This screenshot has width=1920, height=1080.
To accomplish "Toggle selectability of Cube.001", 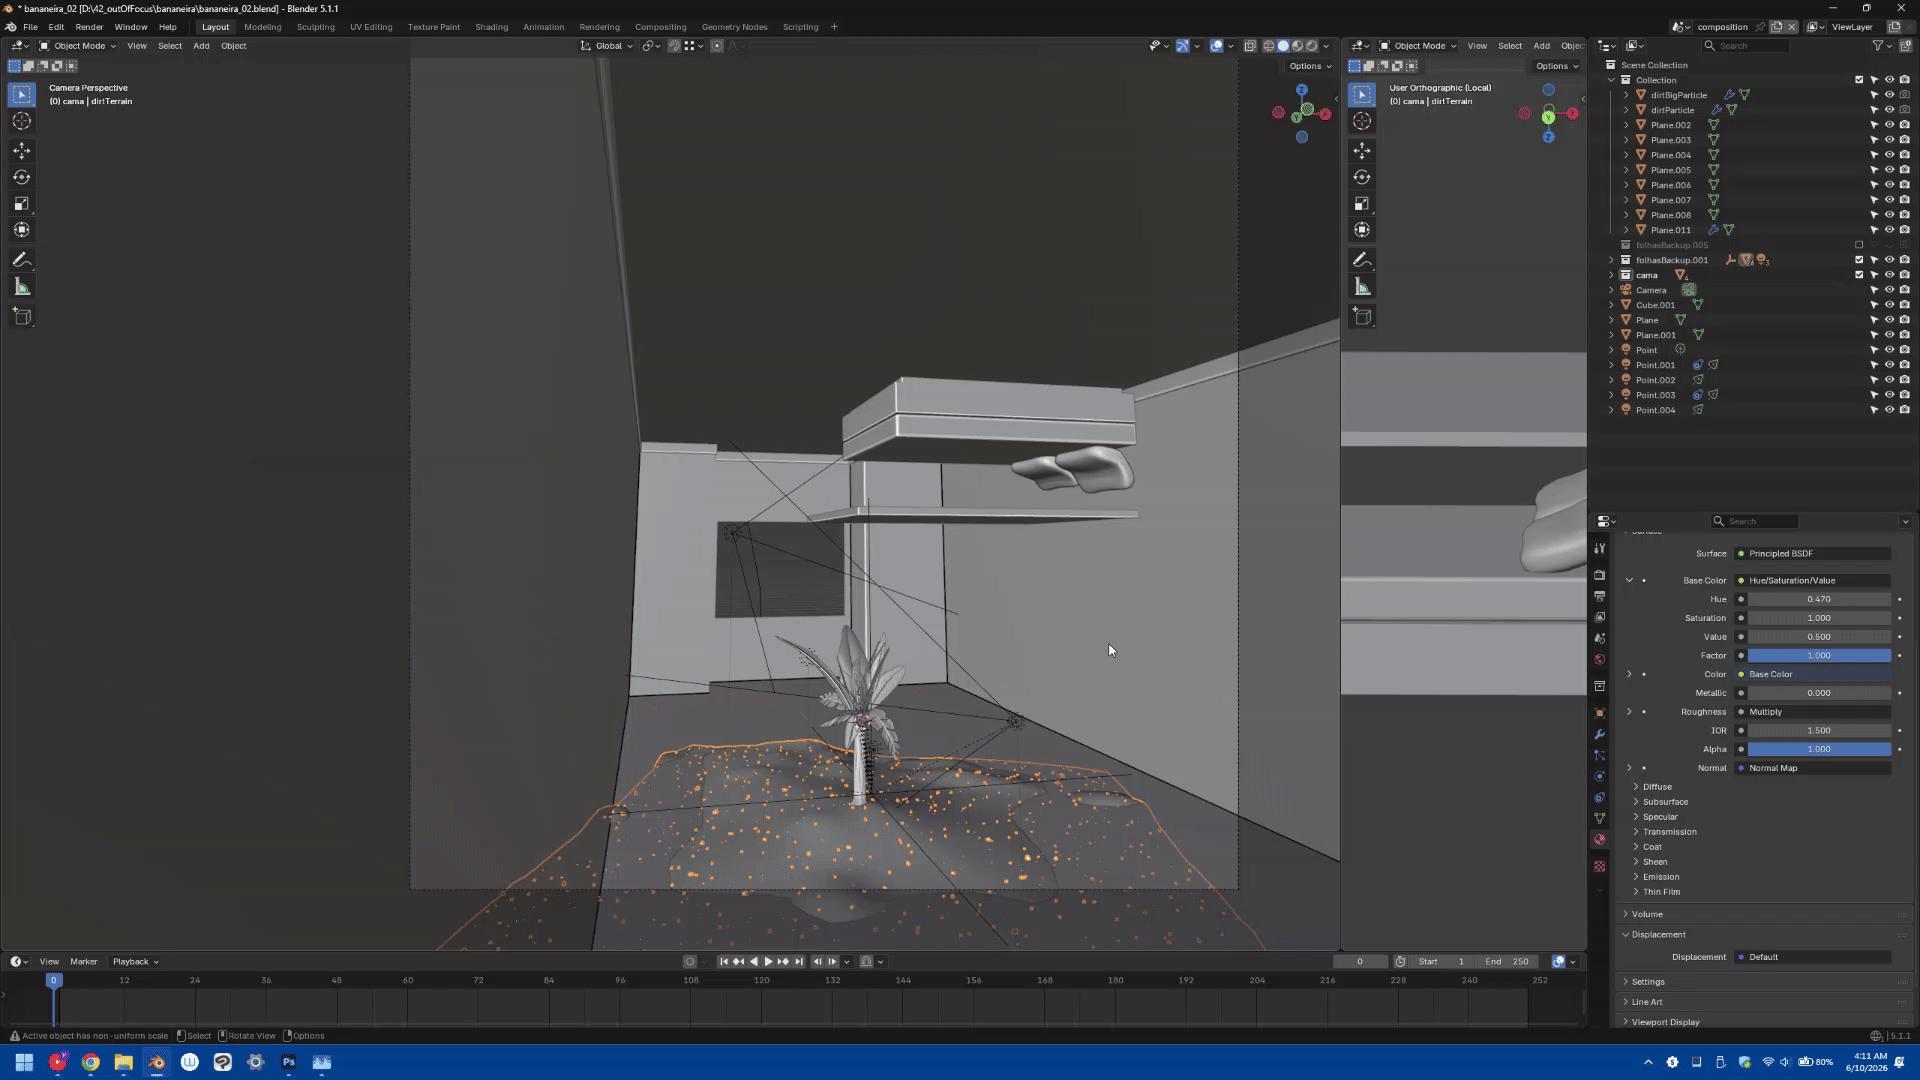I will 1874,305.
